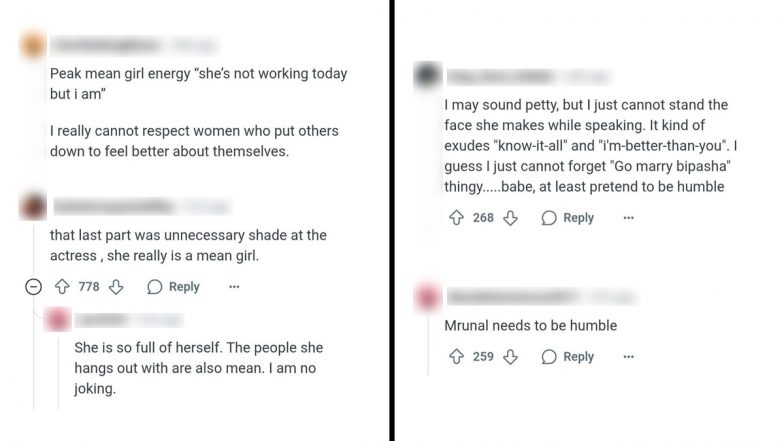
Task: Open more options on 268-vote comment
Action: tap(628, 218)
